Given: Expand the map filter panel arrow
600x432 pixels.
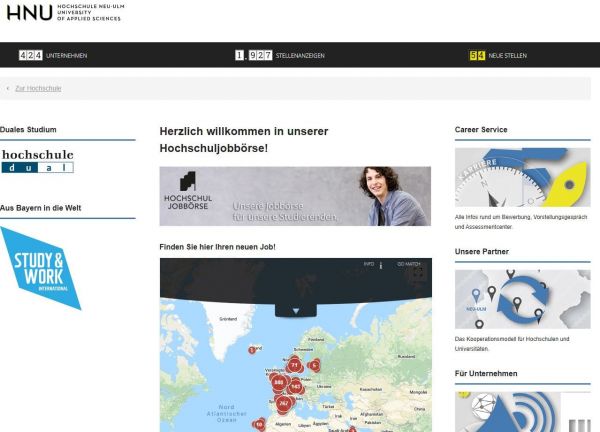Looking at the screenshot, I should pyautogui.click(x=295, y=310).
